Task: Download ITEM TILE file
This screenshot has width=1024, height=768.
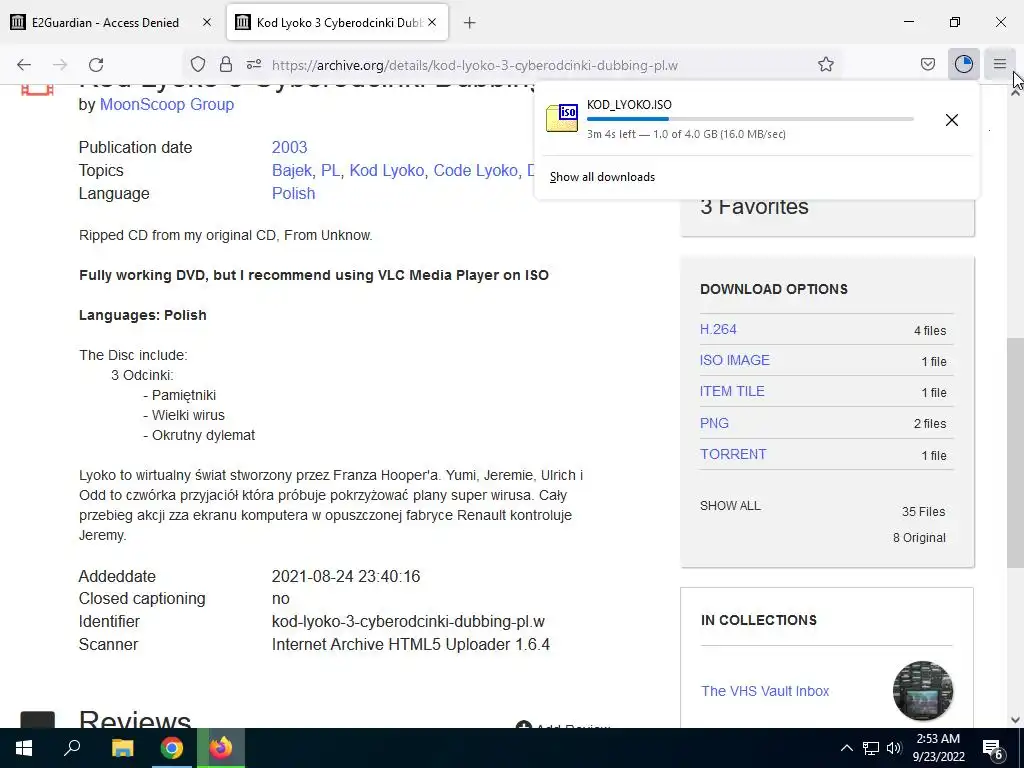Action: click(x=732, y=391)
